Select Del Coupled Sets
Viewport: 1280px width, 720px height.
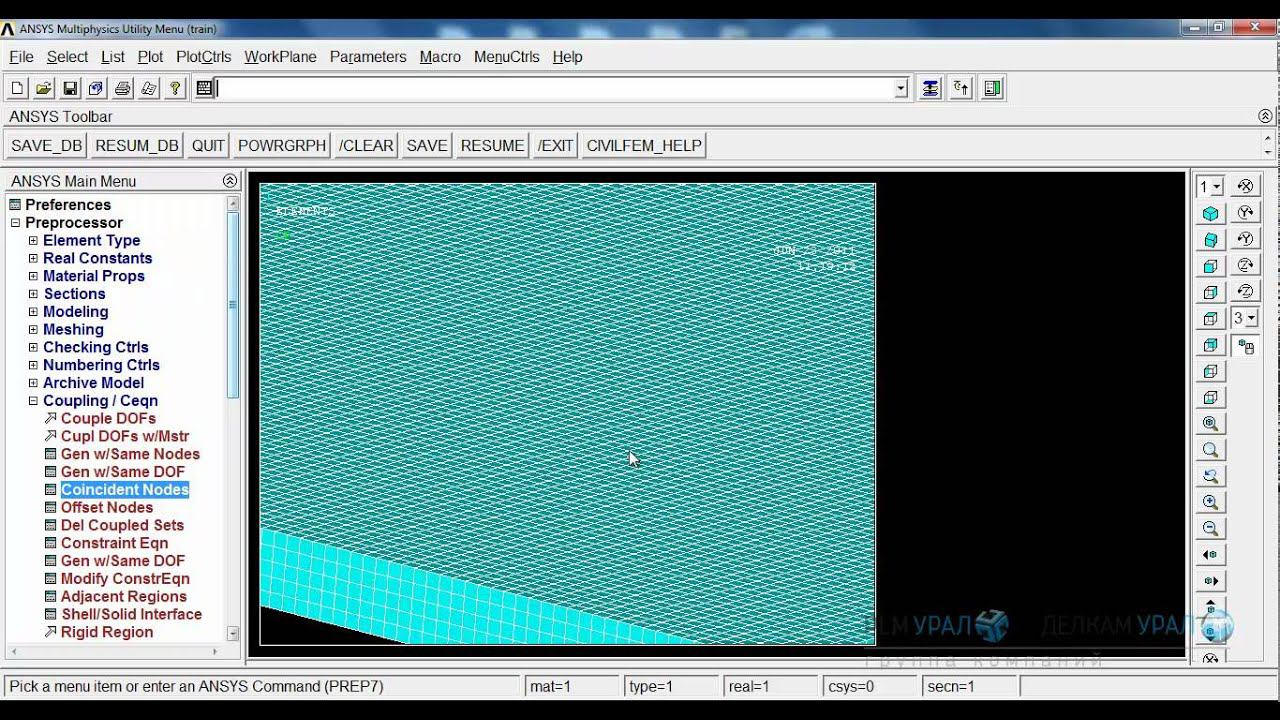tap(122, 526)
